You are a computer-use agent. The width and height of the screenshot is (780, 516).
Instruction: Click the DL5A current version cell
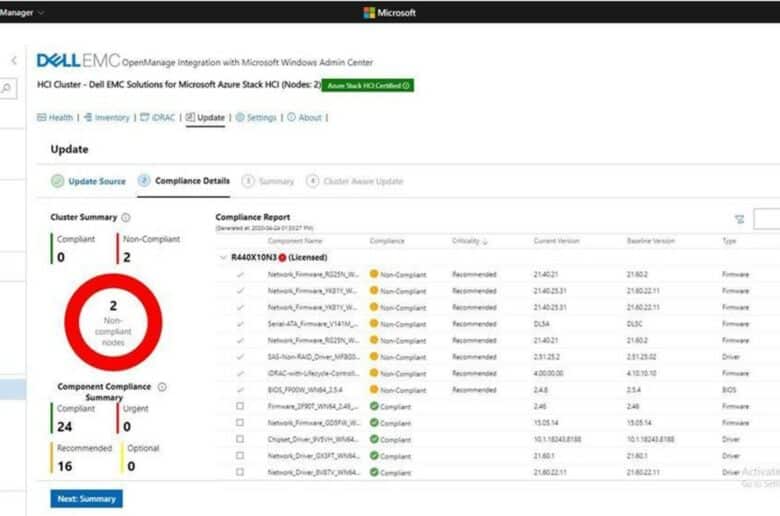pos(541,324)
